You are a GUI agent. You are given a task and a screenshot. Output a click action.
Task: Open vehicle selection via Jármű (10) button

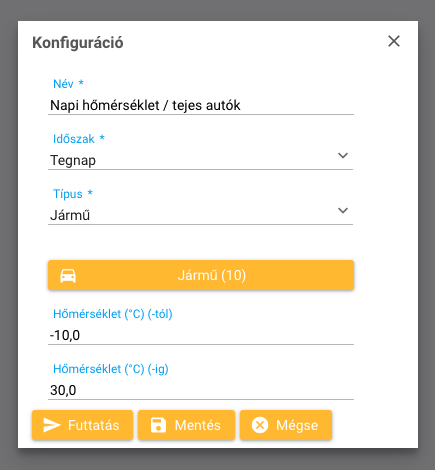[x=201, y=275]
